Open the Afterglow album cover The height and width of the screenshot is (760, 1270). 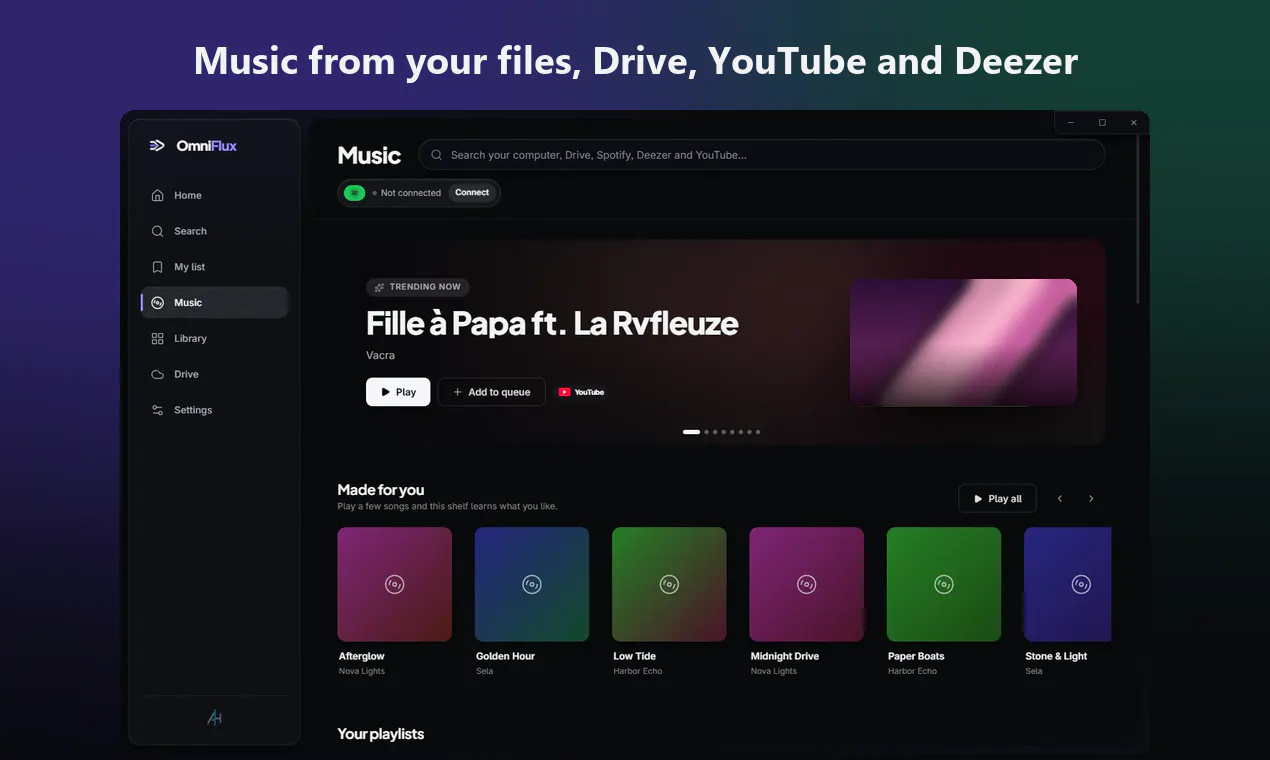pos(395,584)
